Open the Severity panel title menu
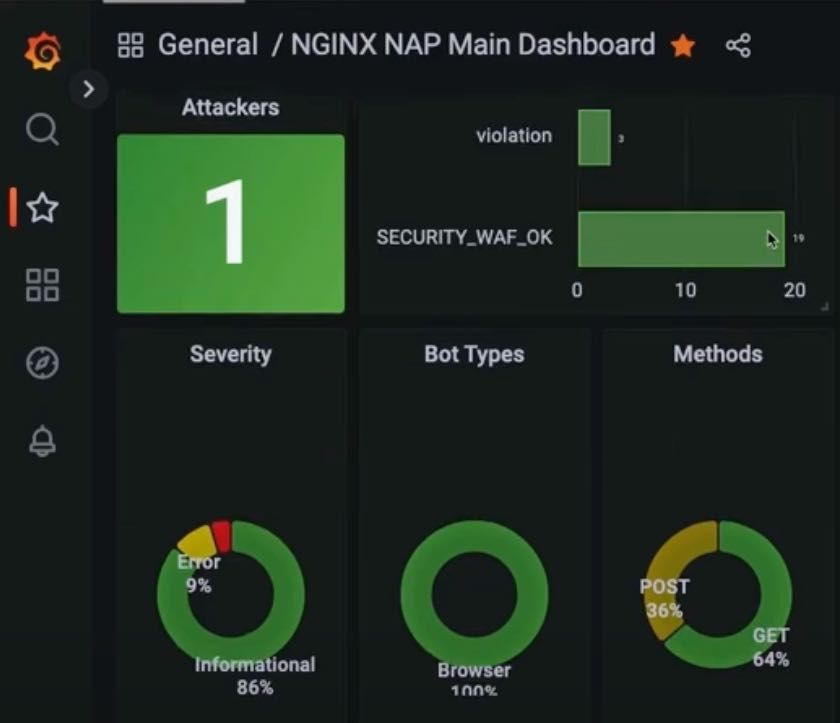The height and width of the screenshot is (723, 840). coord(230,354)
